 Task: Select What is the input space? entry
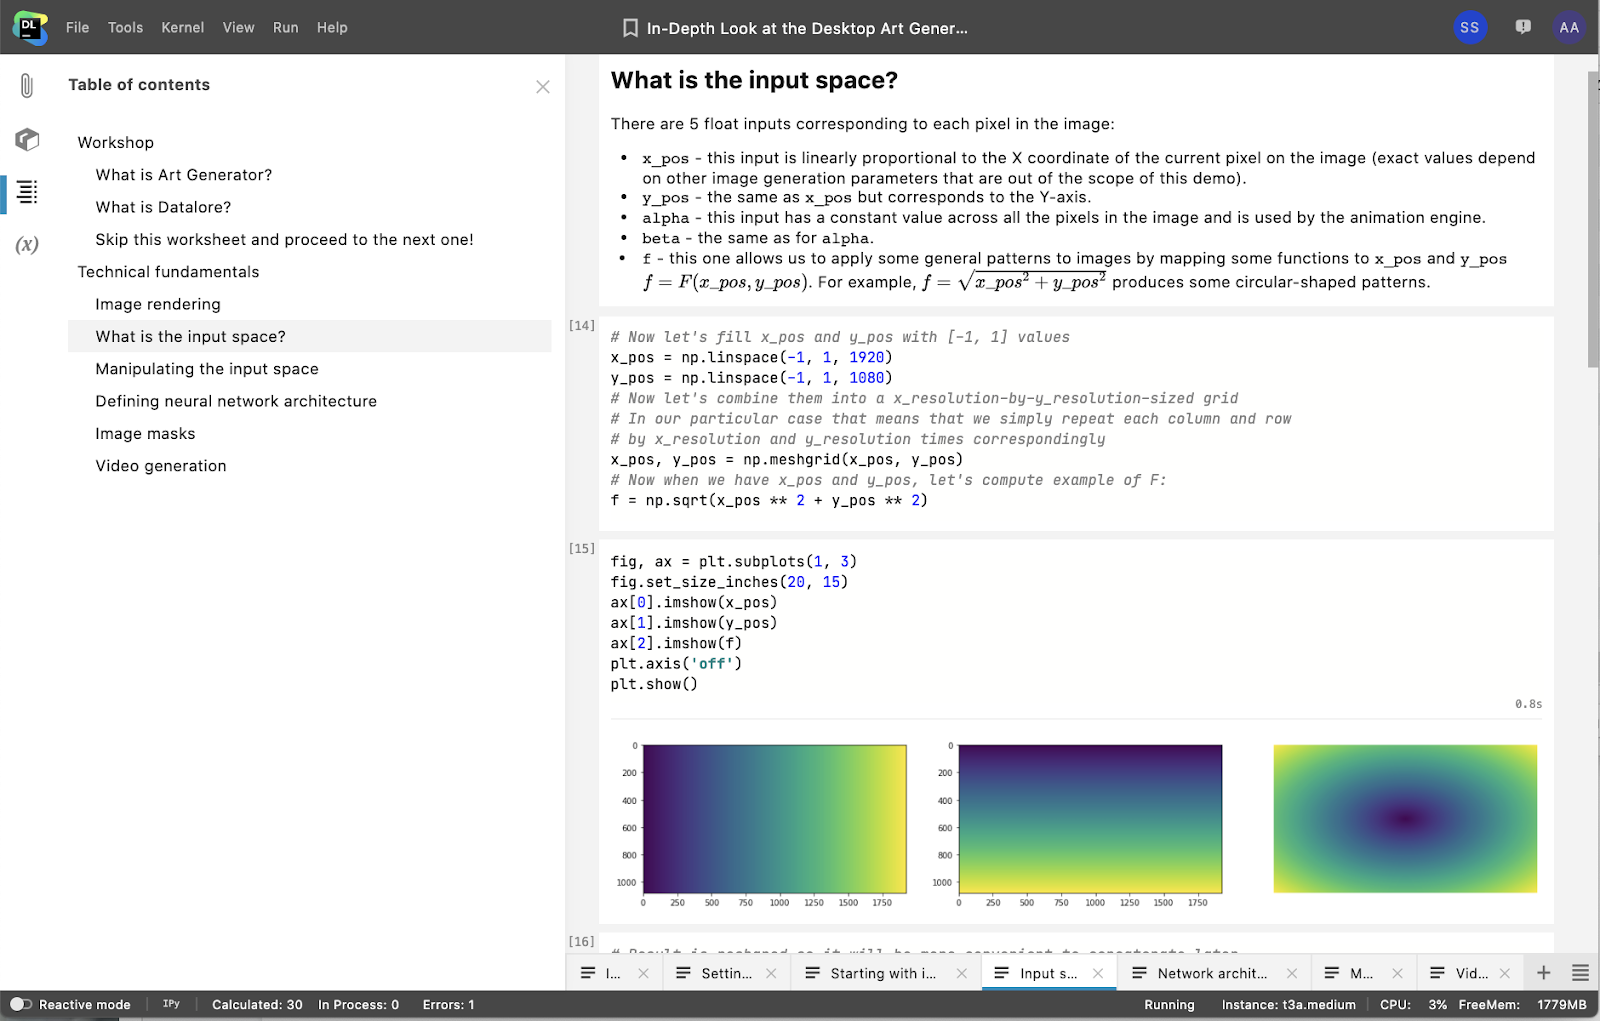click(x=309, y=336)
